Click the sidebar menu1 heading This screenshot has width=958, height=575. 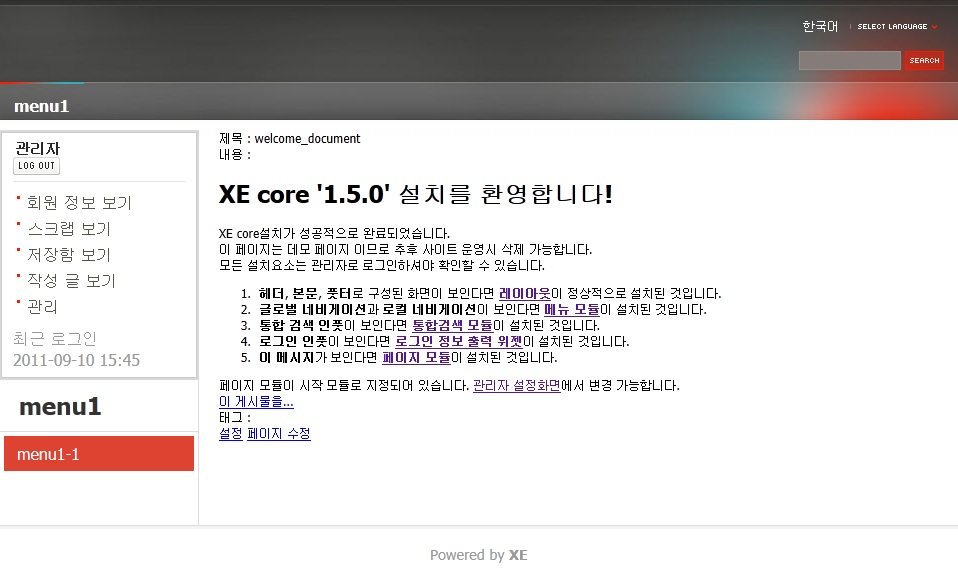pos(60,406)
